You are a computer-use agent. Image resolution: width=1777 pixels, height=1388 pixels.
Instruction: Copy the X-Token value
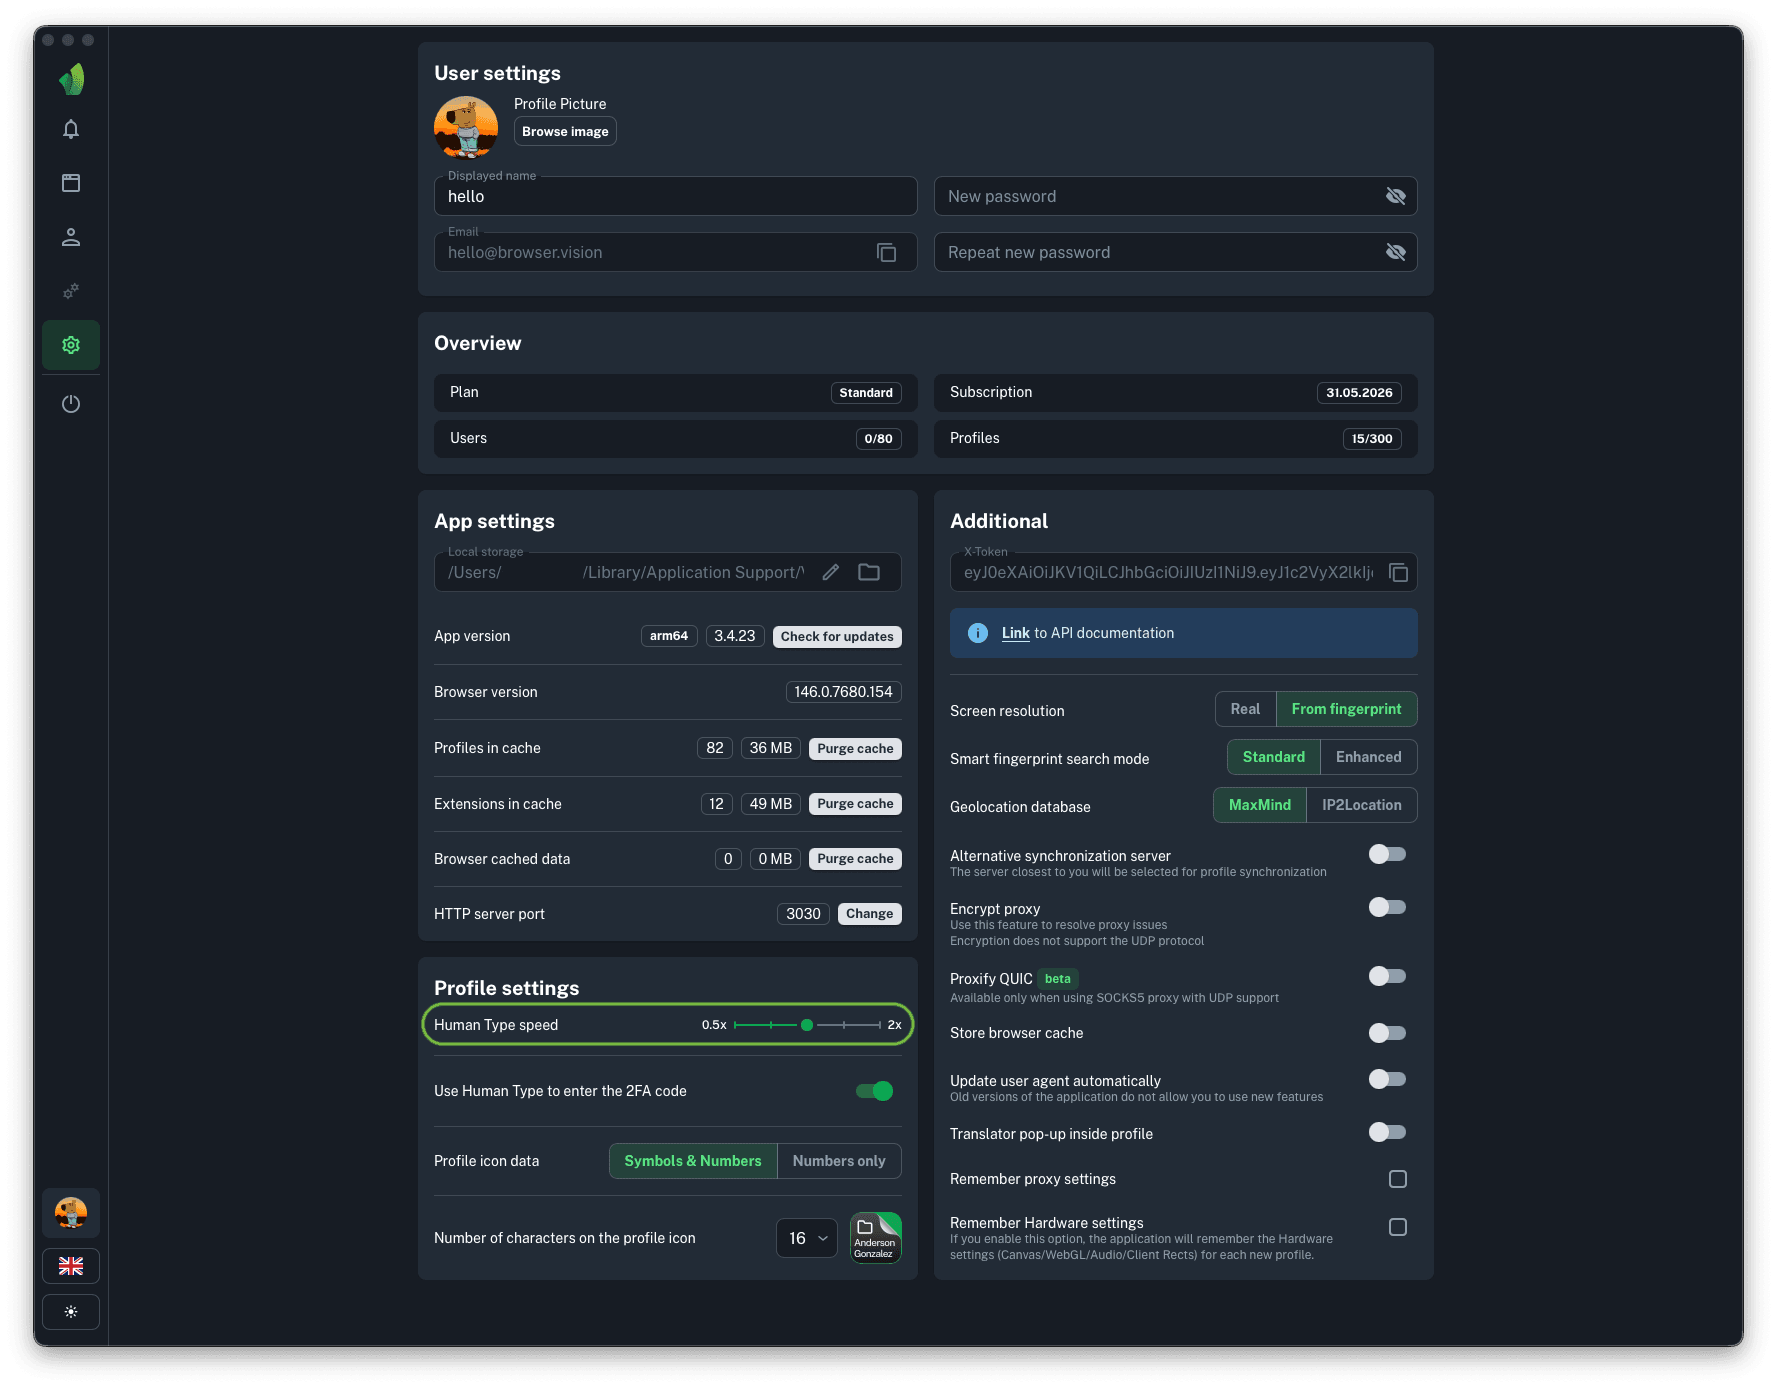coord(1398,573)
